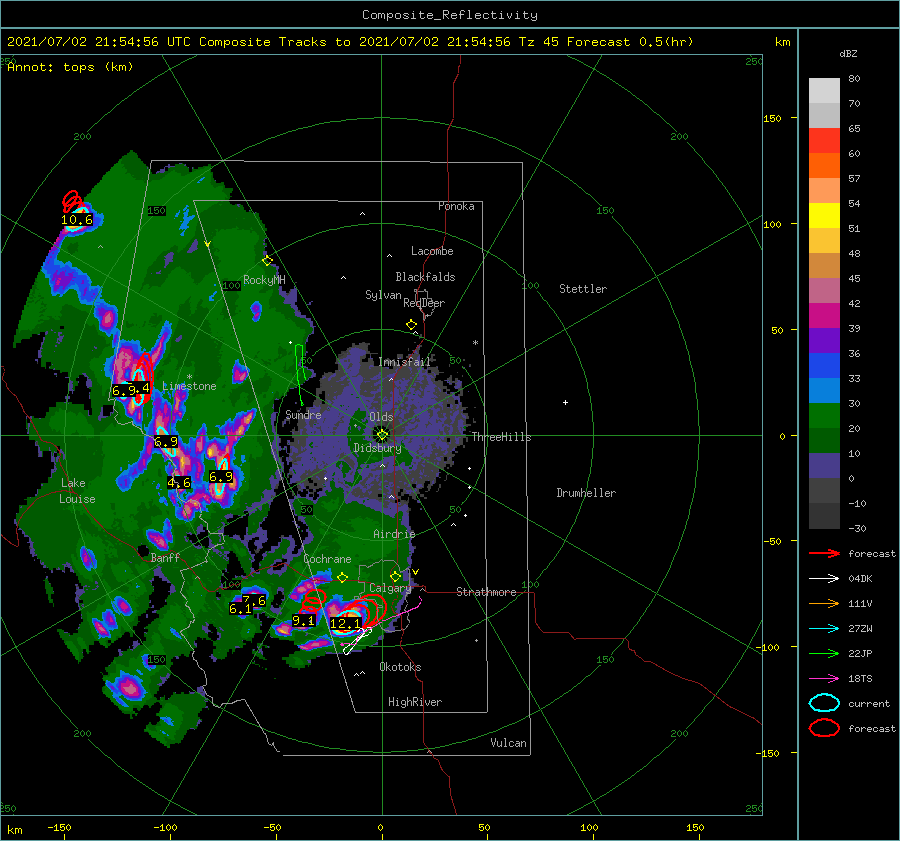This screenshot has width=900, height=841.
Task: Click the Sylvan label
Action: pos(383,294)
